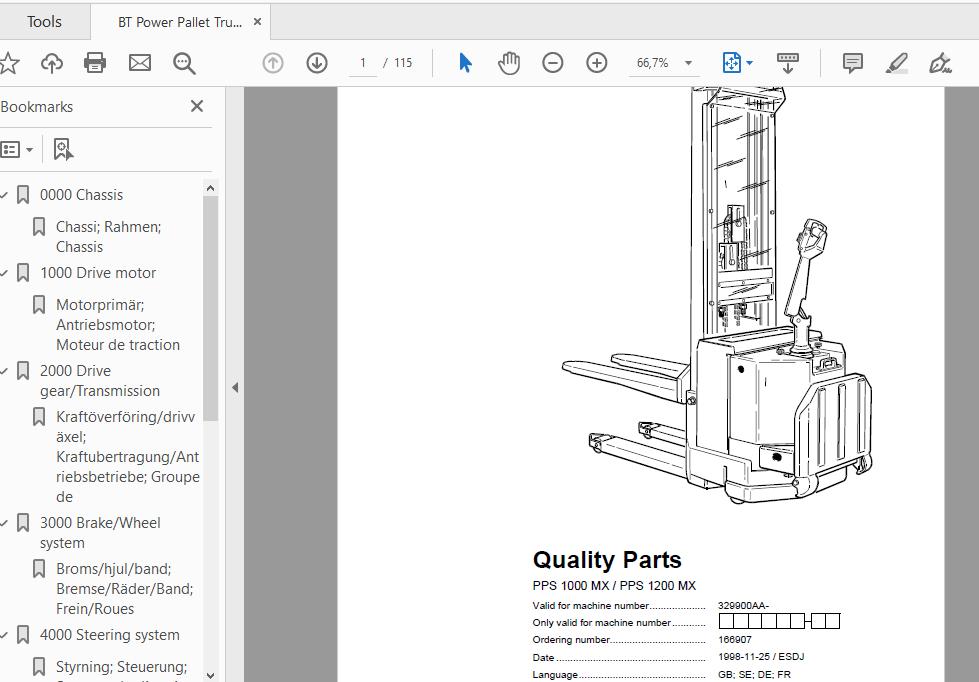This screenshot has height=682, width=979.
Task: Upload file to cloud icon
Action: (x=52, y=63)
